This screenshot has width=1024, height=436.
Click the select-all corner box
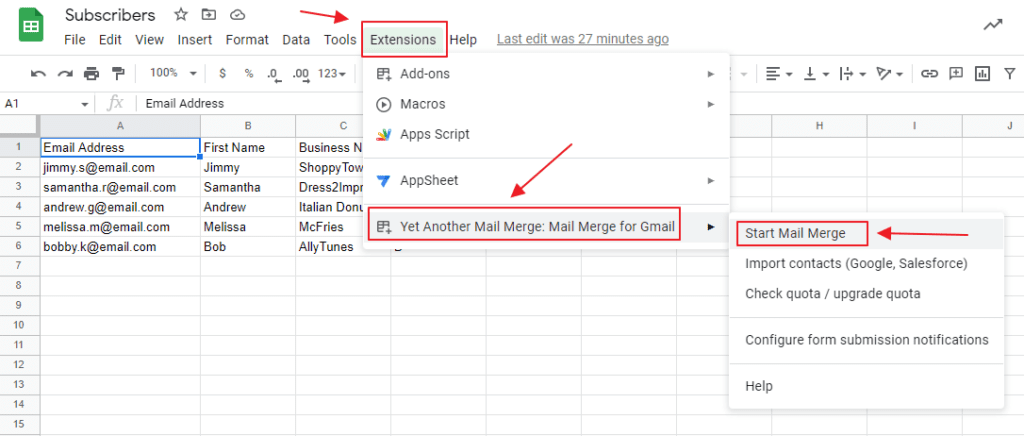20,125
